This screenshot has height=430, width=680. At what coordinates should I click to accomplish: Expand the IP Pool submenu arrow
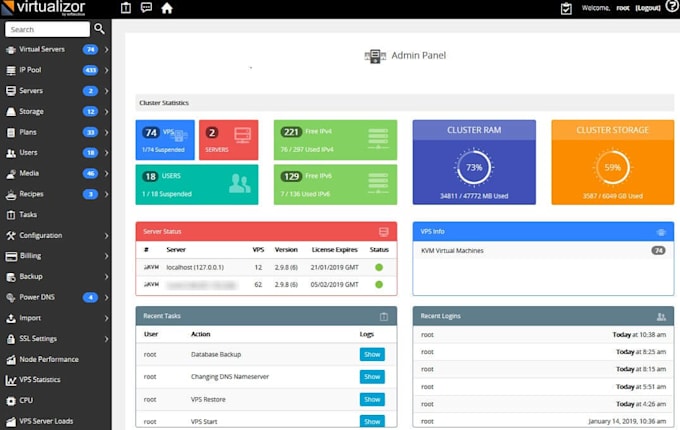coord(106,70)
